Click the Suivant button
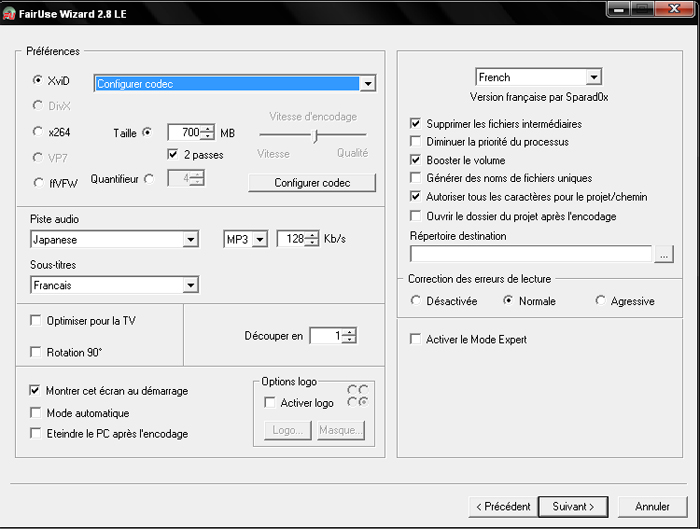Screen dimensions: 700x529 573,507
